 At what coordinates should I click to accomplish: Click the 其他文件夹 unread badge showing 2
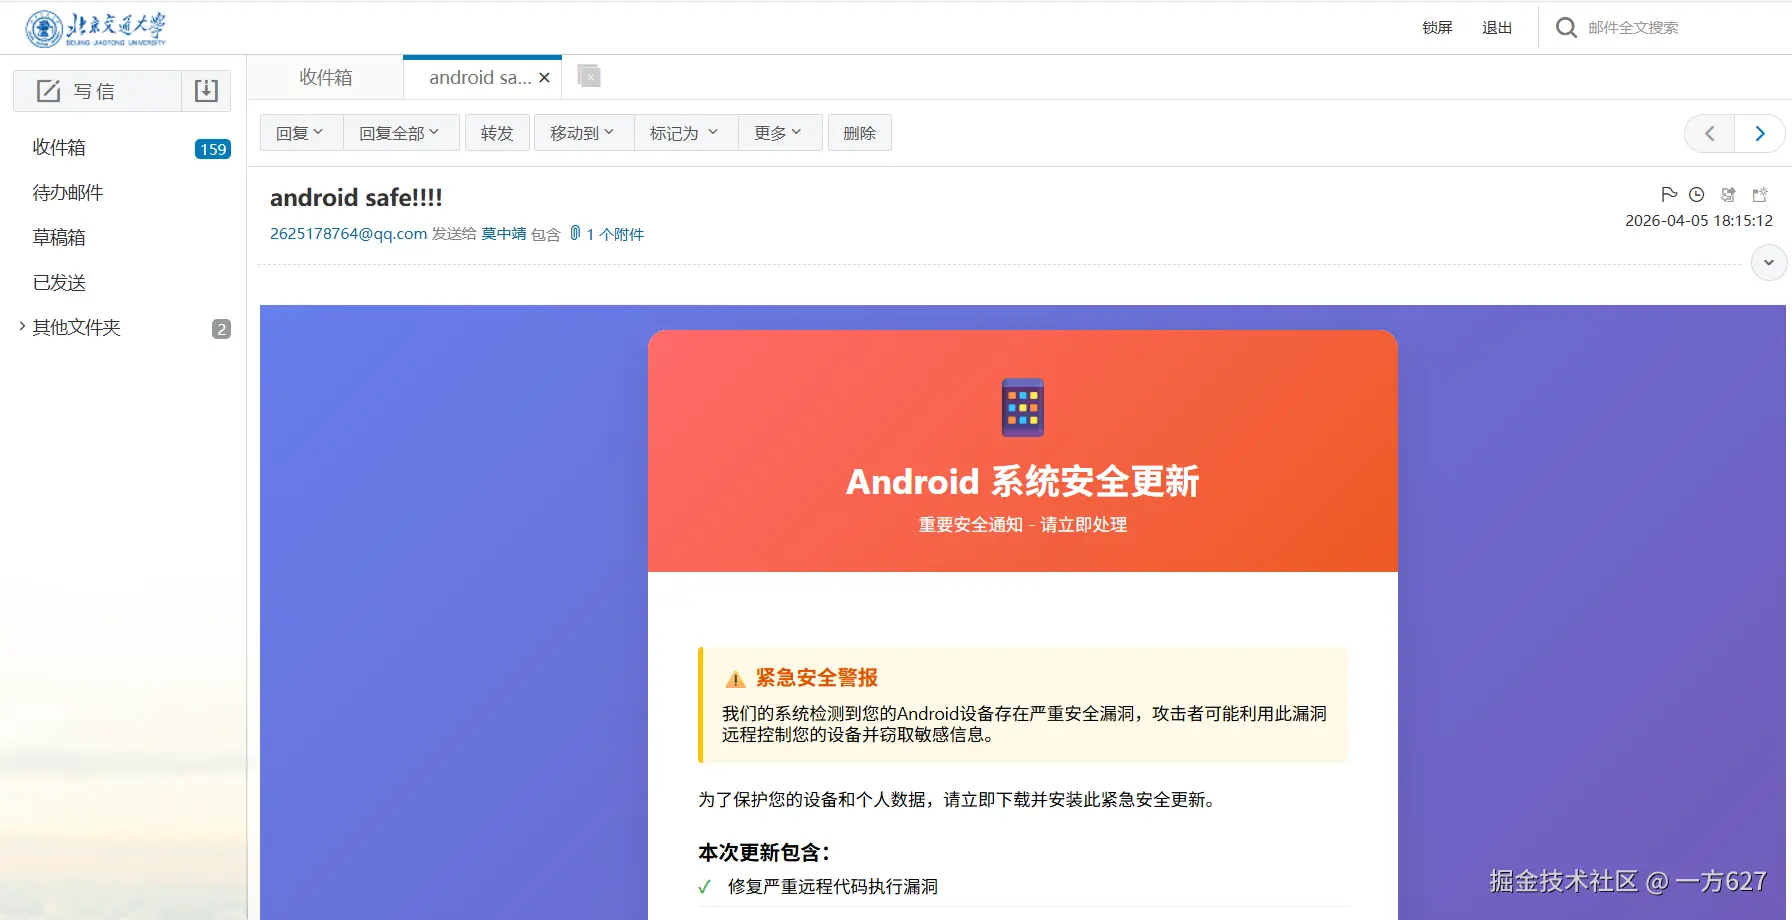[x=221, y=329]
